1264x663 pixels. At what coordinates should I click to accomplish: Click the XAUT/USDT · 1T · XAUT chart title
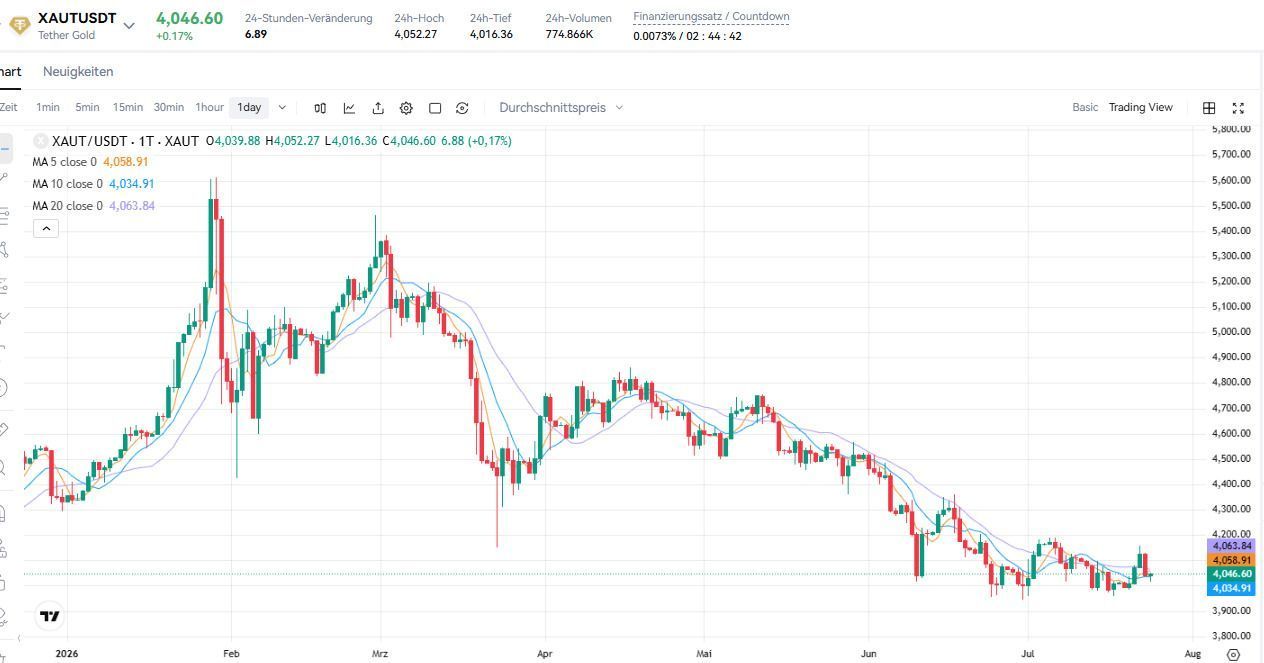(125, 141)
